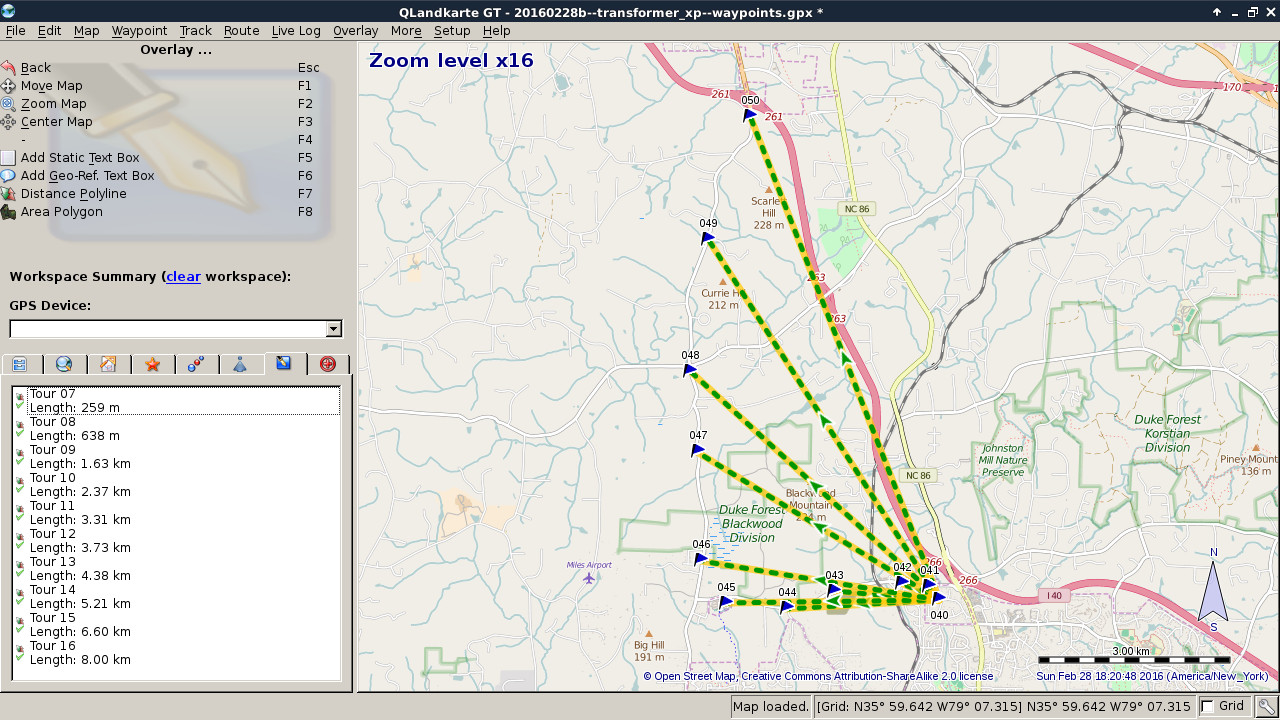
Task: Select the Area Polygon tool
Action: tap(61, 212)
